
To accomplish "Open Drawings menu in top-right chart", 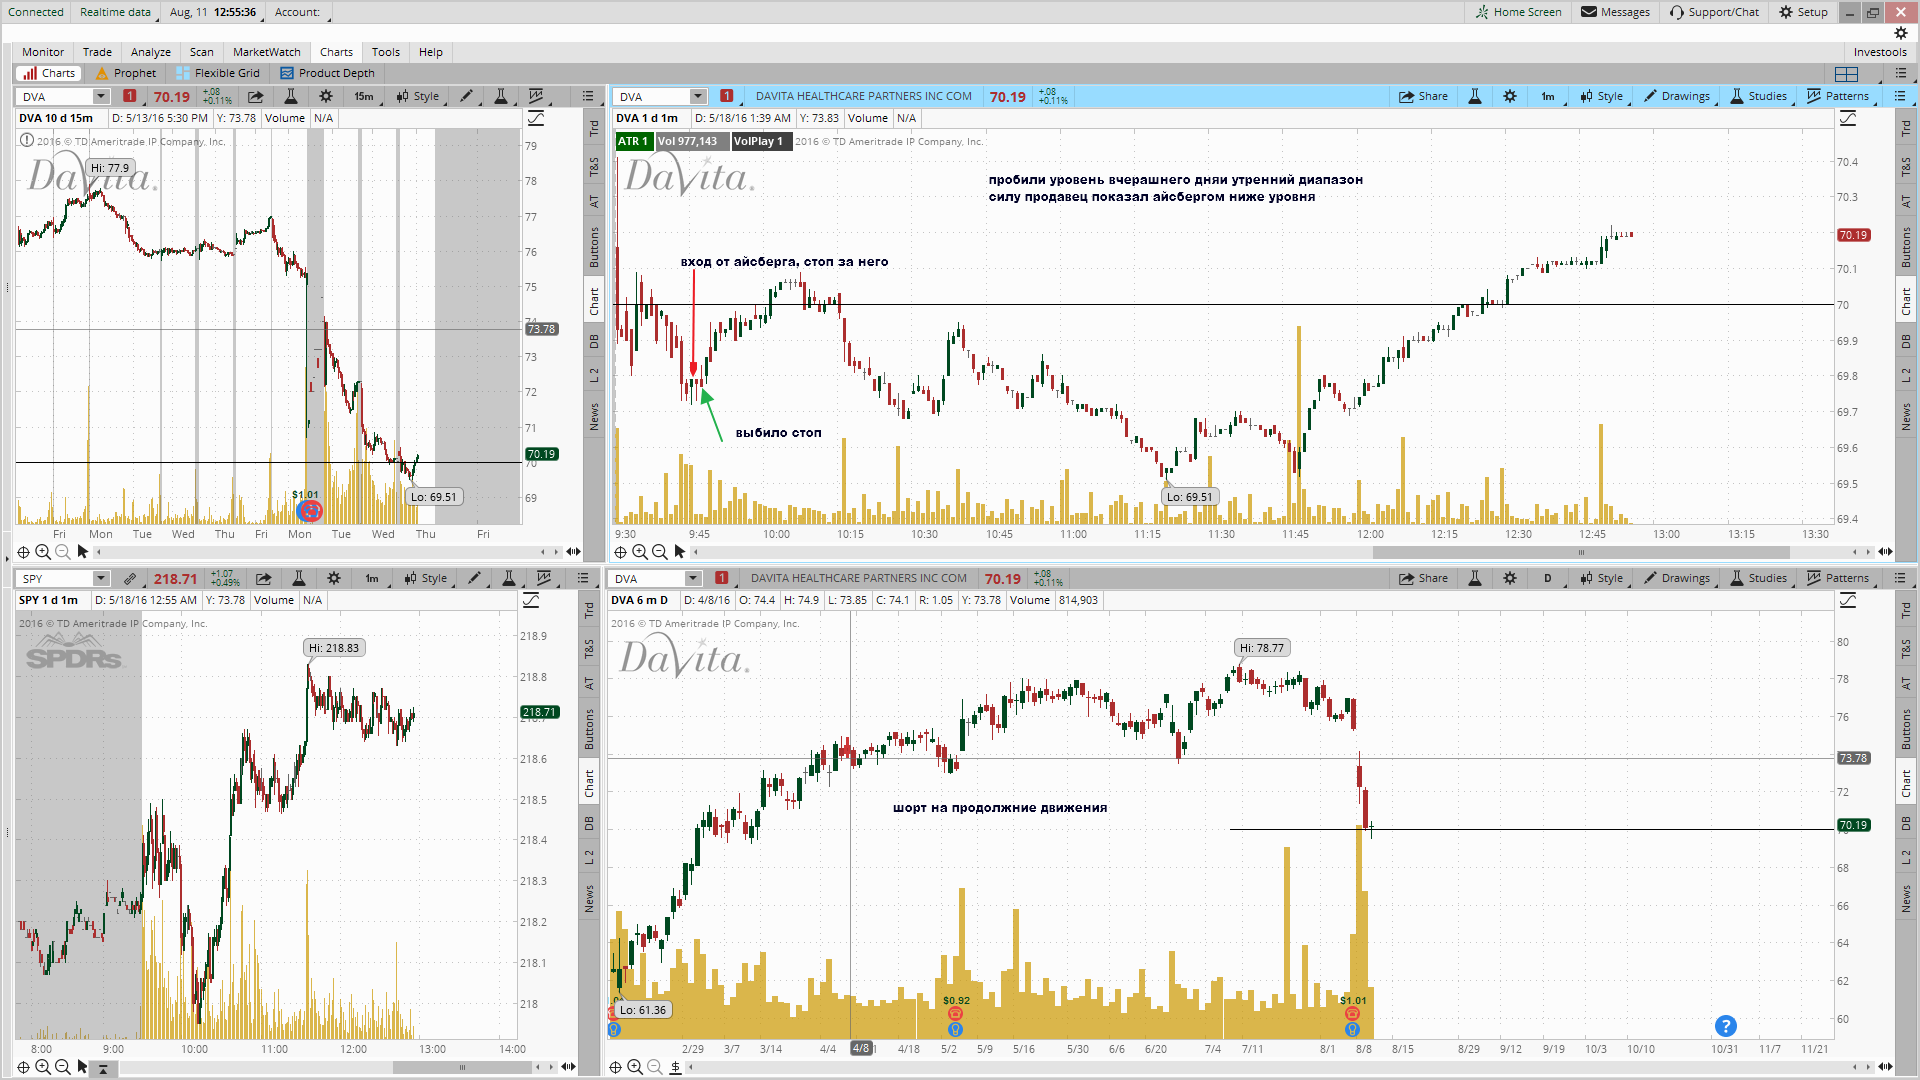I will (x=1677, y=97).
